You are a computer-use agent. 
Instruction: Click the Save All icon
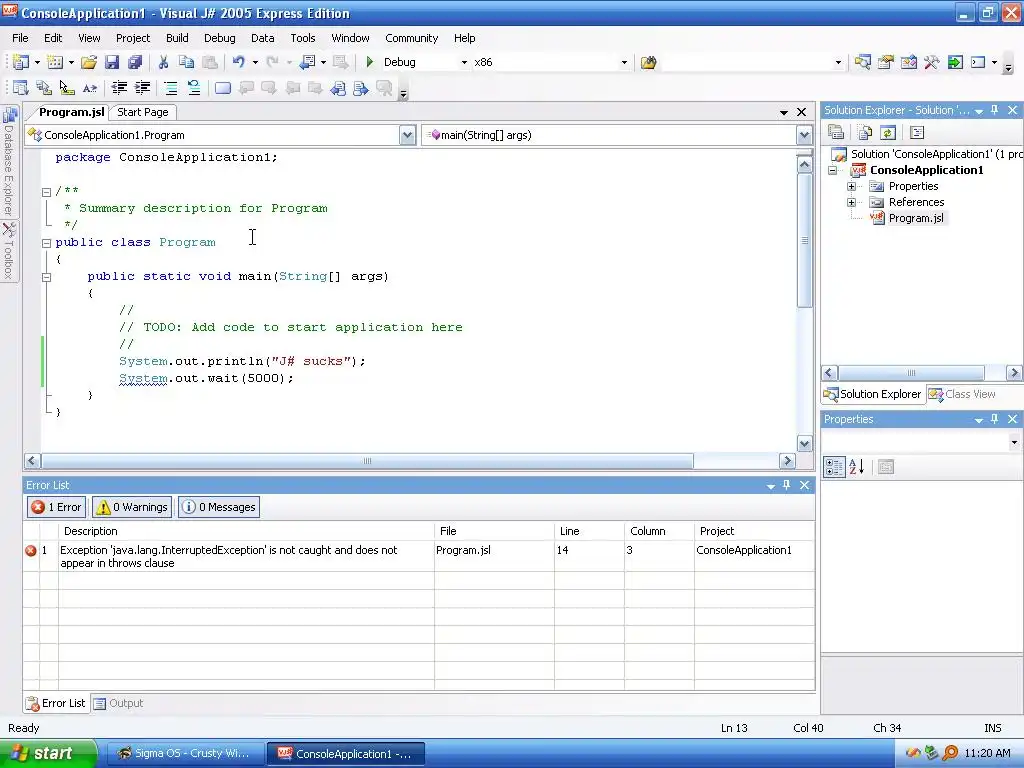[135, 62]
